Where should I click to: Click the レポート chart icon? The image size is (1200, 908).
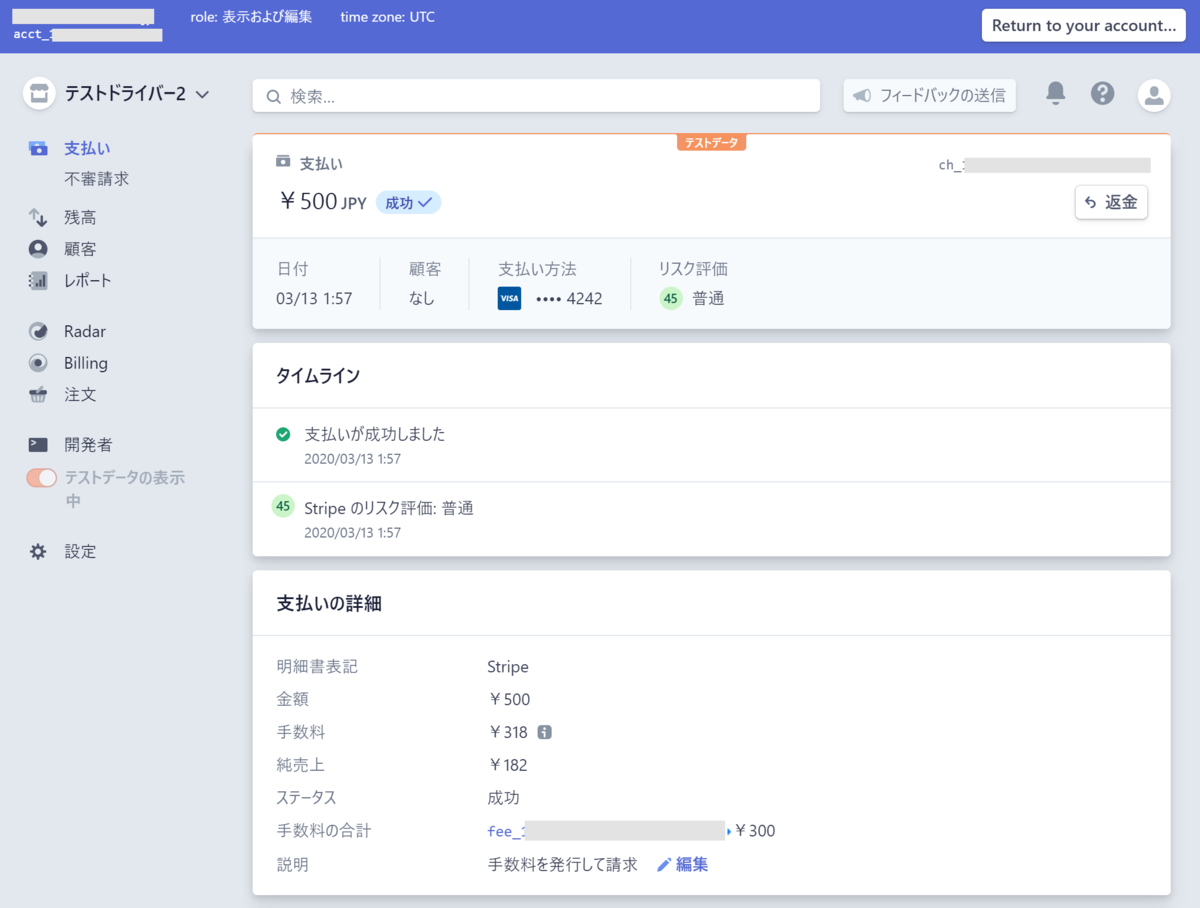[x=38, y=281]
